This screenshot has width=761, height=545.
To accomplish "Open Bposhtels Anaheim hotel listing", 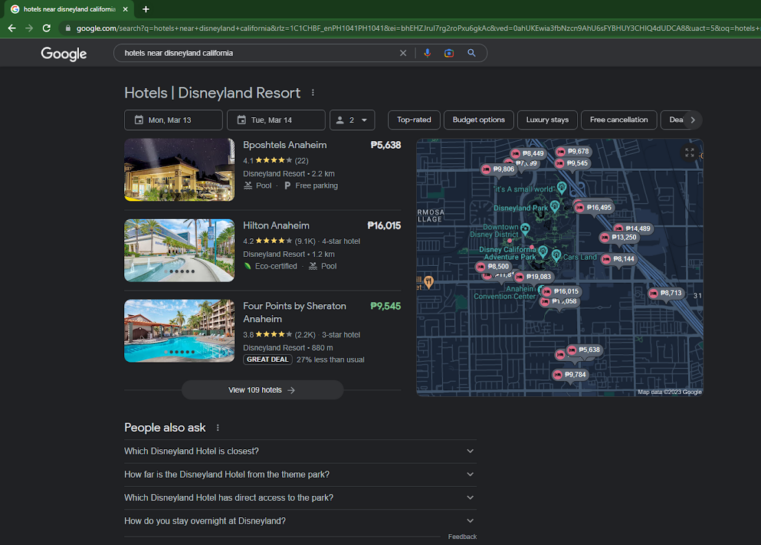I will point(285,145).
